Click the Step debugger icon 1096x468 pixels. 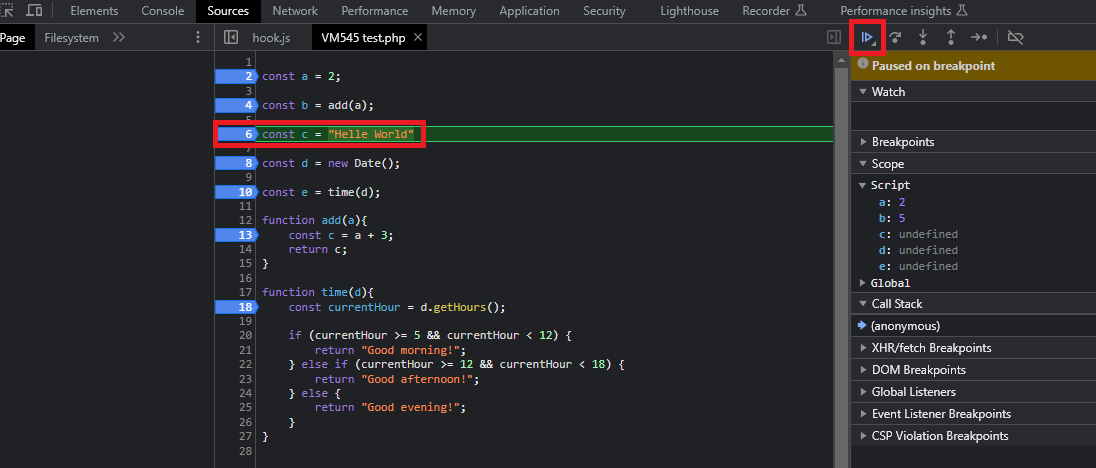click(x=979, y=38)
